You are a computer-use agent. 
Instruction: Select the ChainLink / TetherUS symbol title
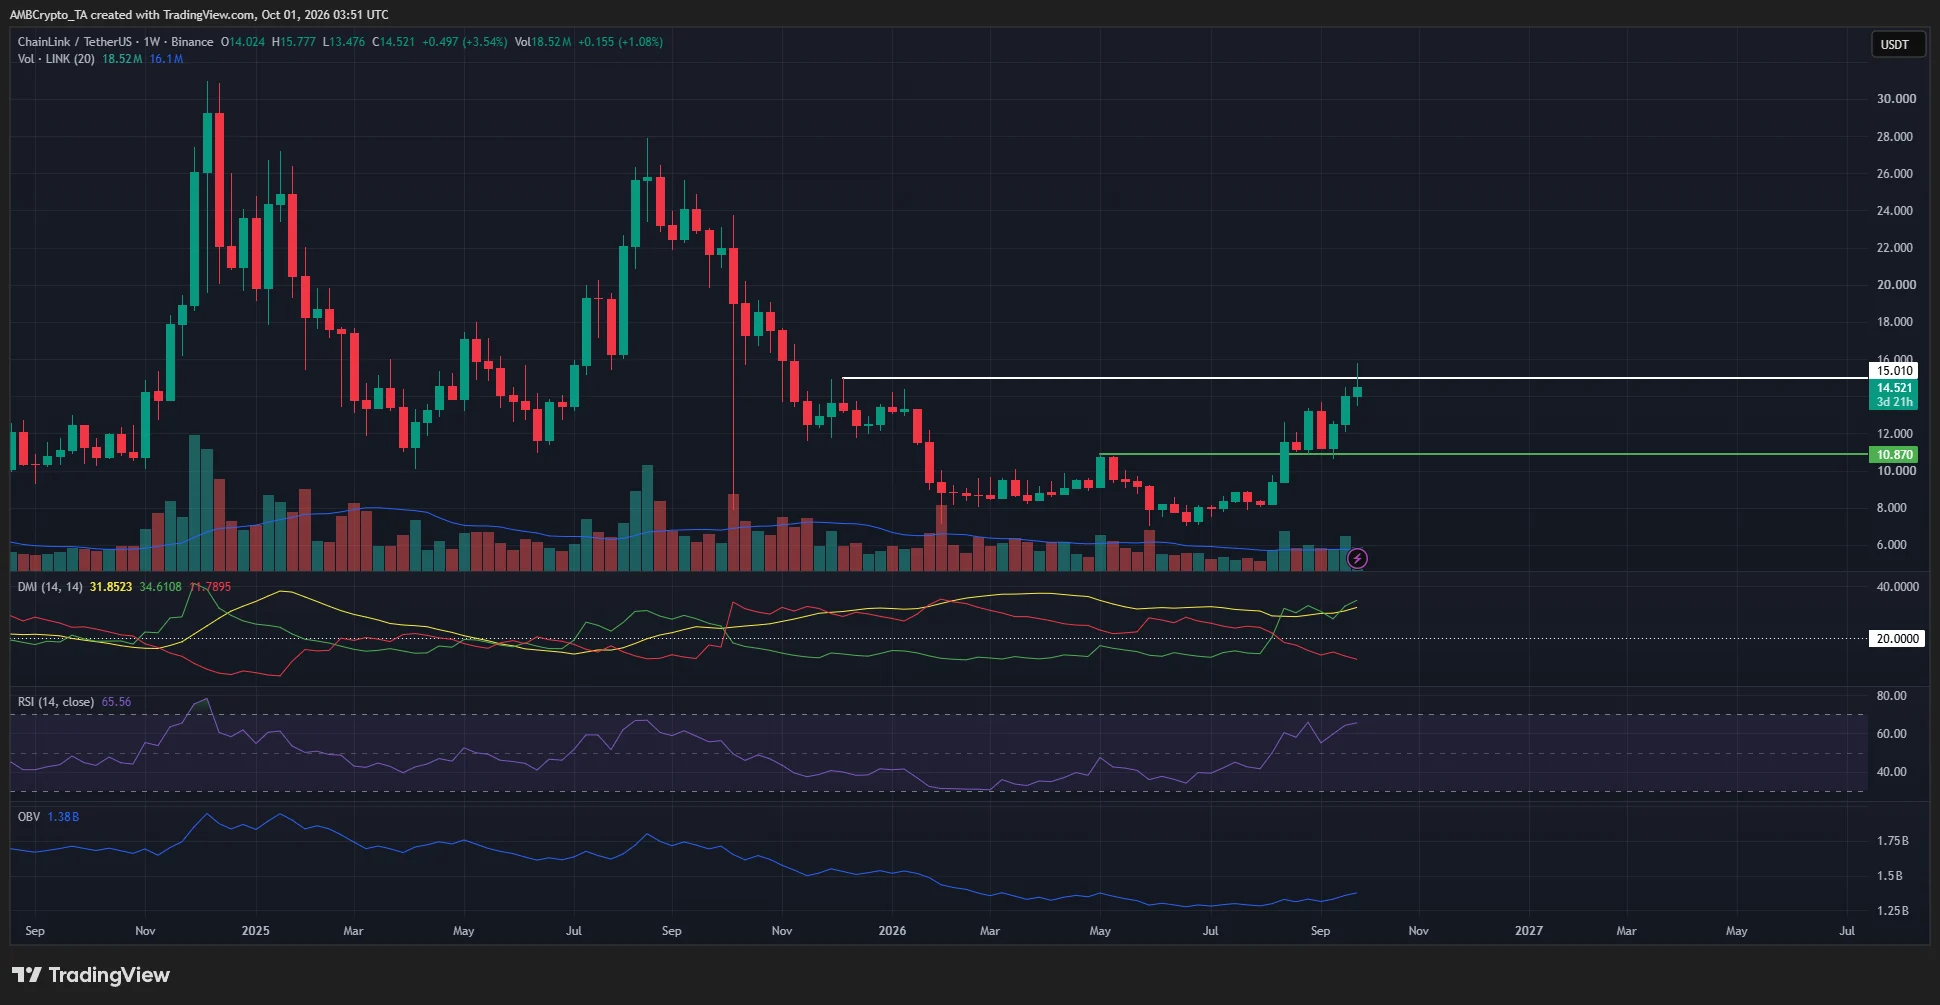(x=74, y=42)
